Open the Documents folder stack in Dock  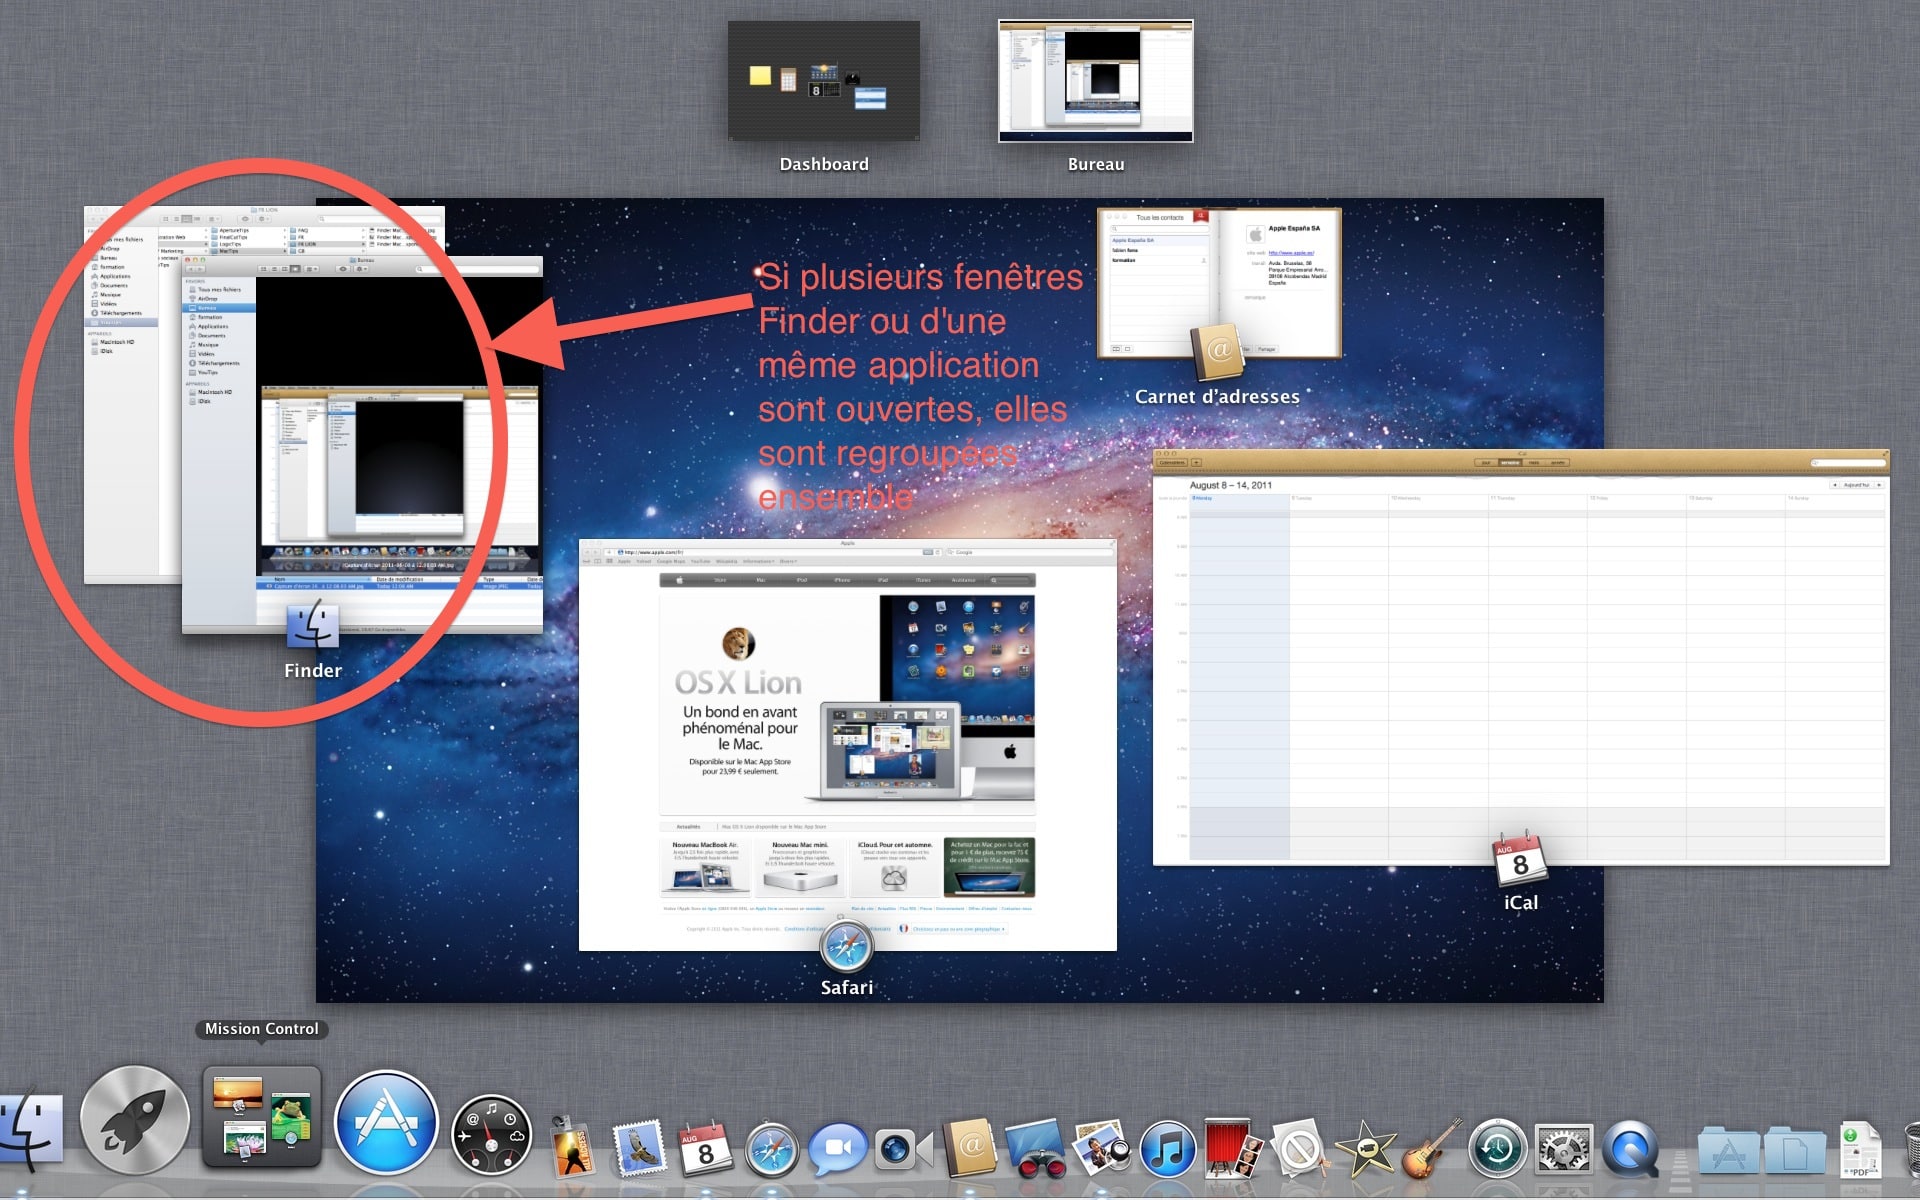[1795, 1152]
